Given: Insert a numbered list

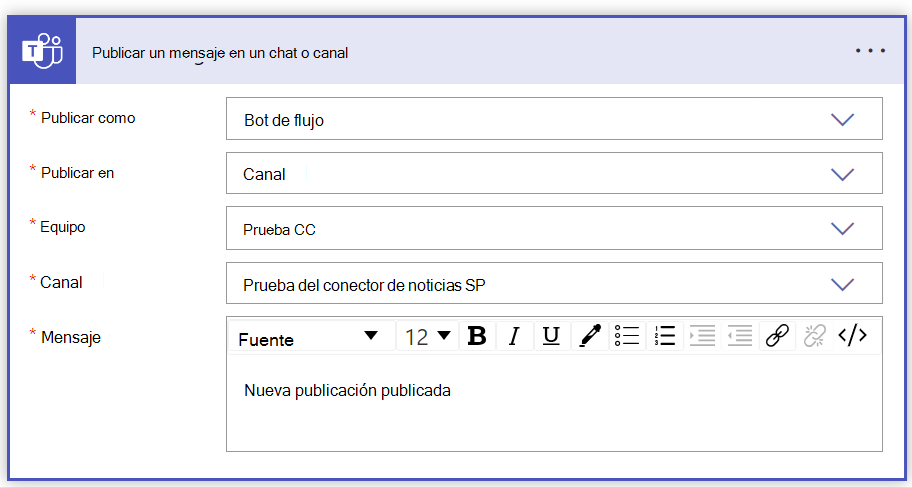Looking at the screenshot, I should coord(664,336).
